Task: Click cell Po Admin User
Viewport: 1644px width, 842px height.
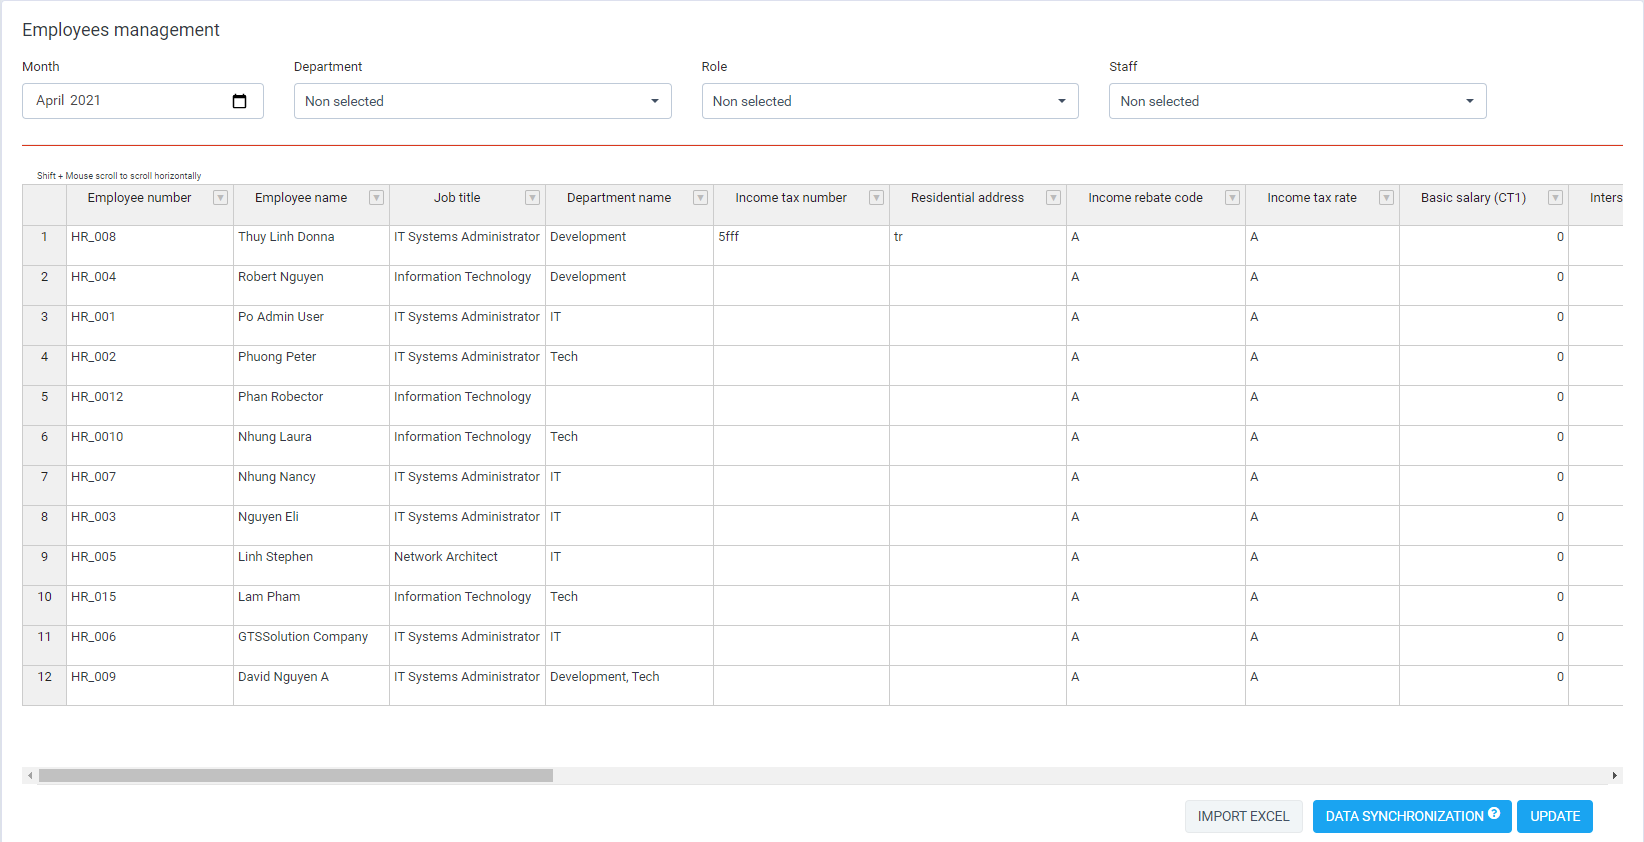Action: click(x=312, y=325)
